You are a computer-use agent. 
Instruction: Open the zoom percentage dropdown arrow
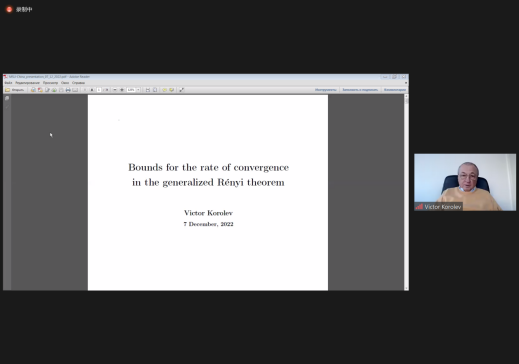click(x=138, y=90)
